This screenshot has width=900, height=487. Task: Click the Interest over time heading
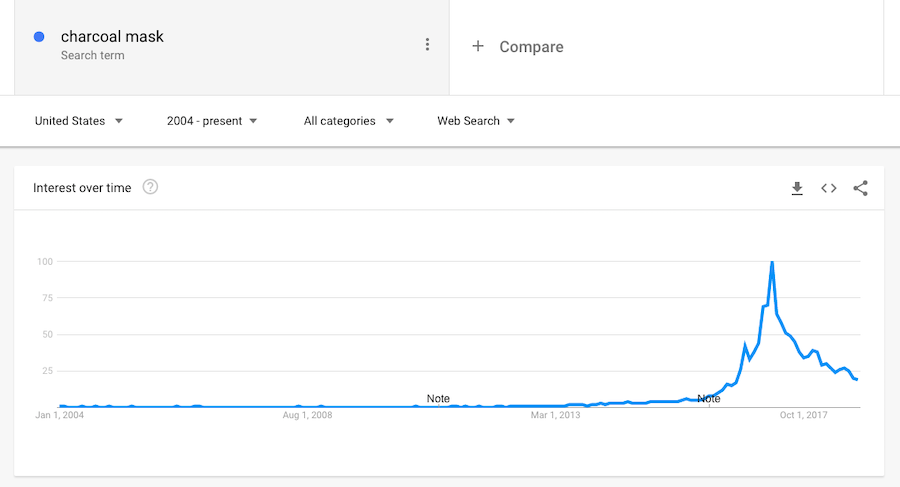tap(82, 188)
